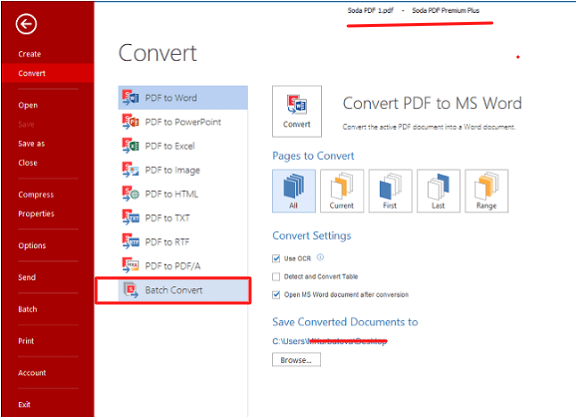This screenshot has width=576, height=417.
Task: Select the PDF to Word label
Action: tap(171, 98)
